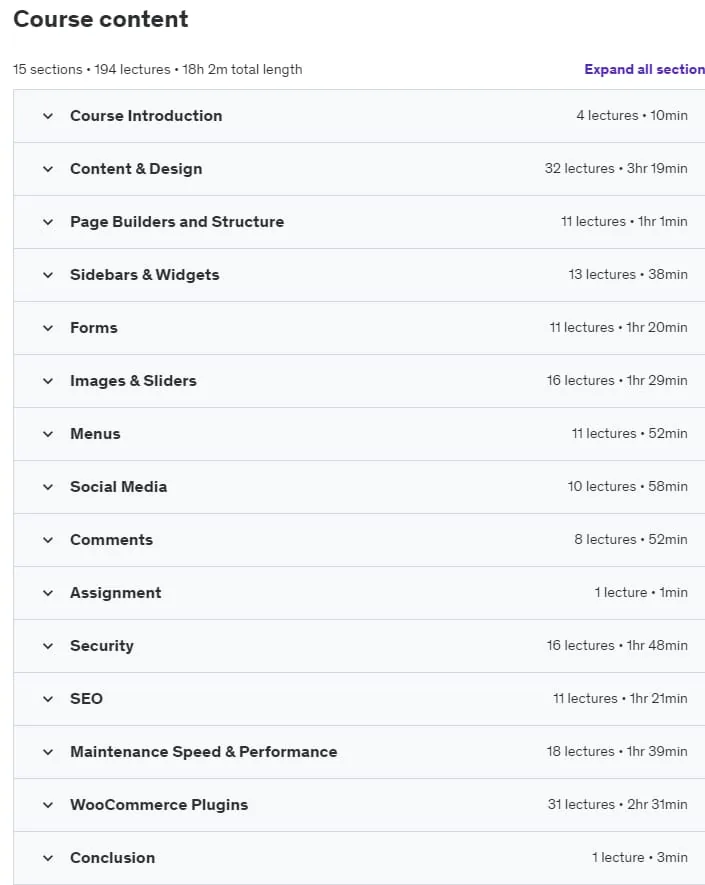This screenshot has width=705, height=885.
Task: Open the Comments section arrow
Action: pos(48,540)
